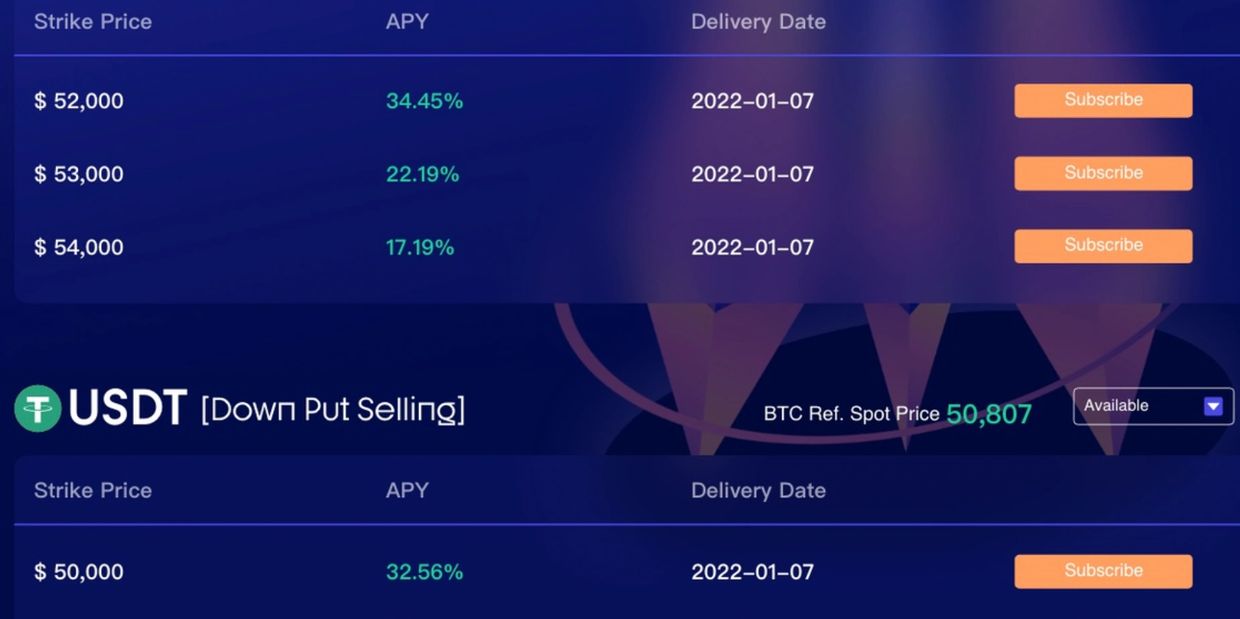Select the $52,000 strike price value
This screenshot has width=1240, height=619.
[x=79, y=101]
